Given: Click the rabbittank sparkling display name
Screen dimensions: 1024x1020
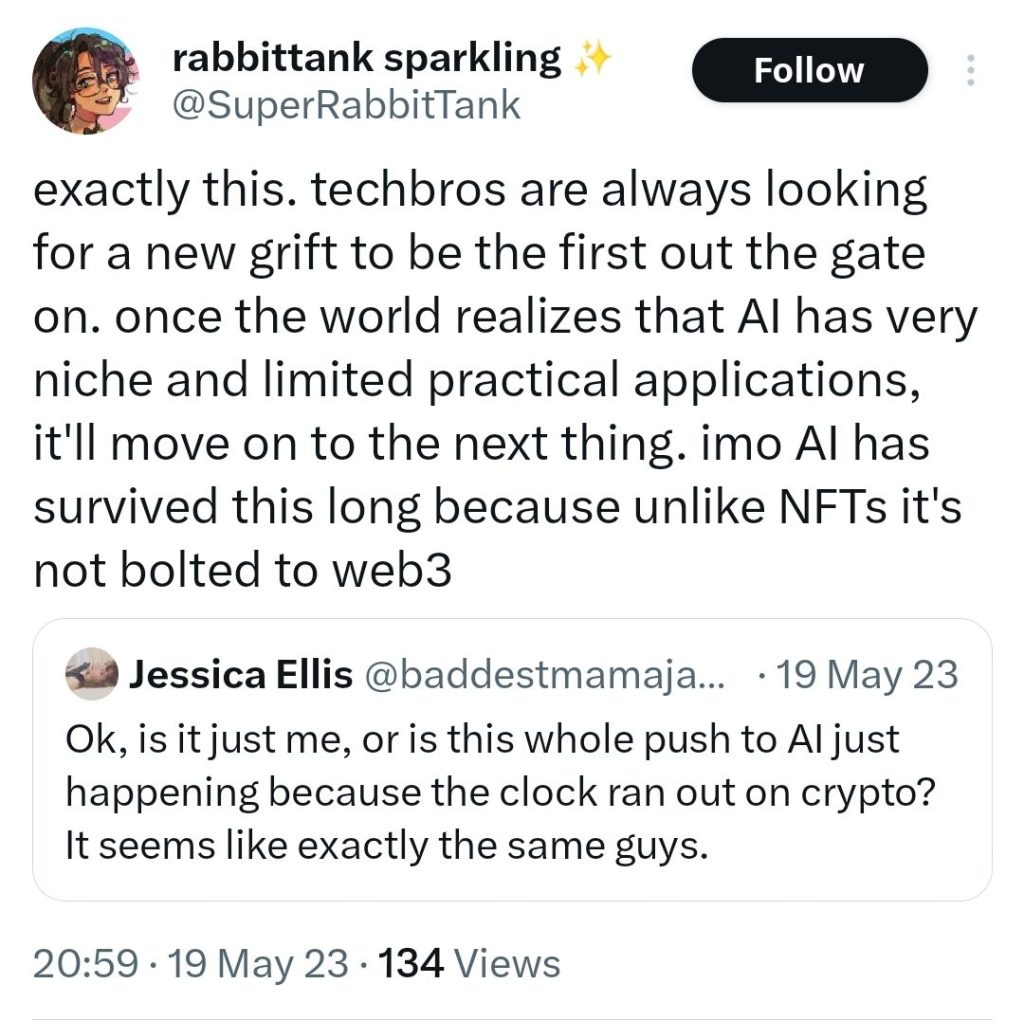Looking at the screenshot, I should pyautogui.click(x=367, y=59).
